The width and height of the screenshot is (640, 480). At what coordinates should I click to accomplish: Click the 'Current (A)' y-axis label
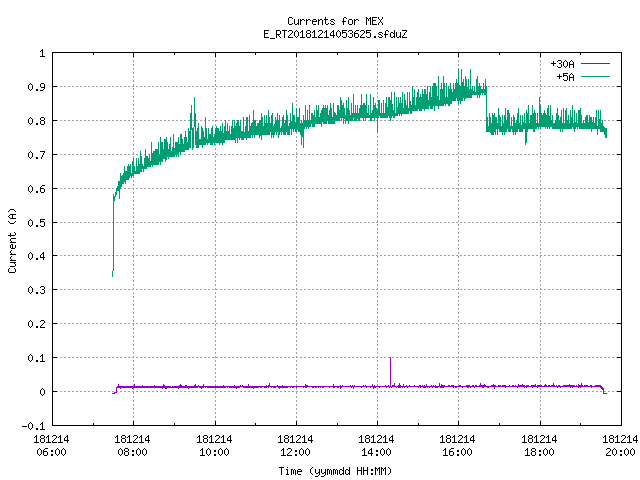[x=12, y=240]
